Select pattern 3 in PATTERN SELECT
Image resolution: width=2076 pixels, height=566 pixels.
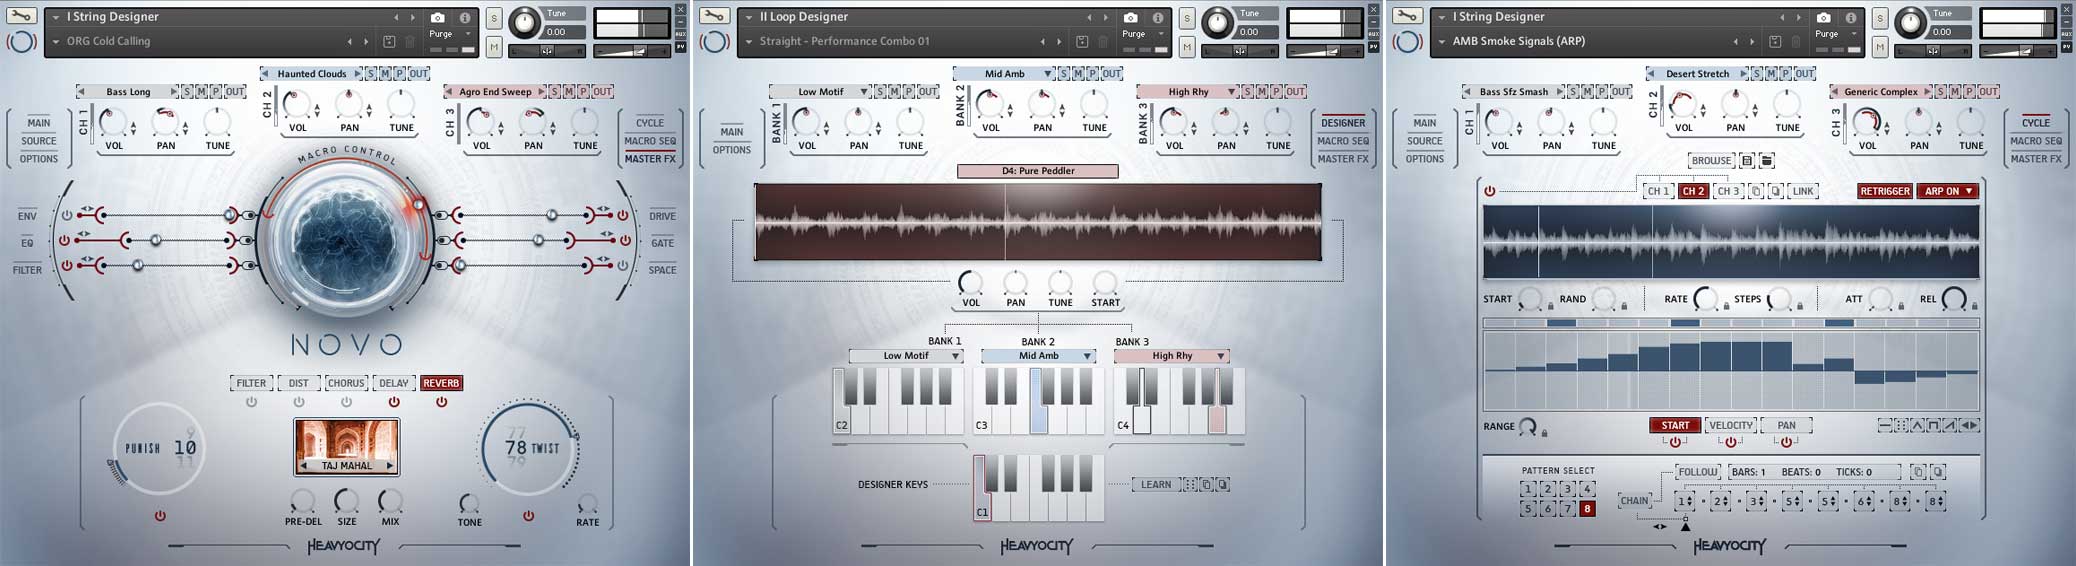(1567, 489)
